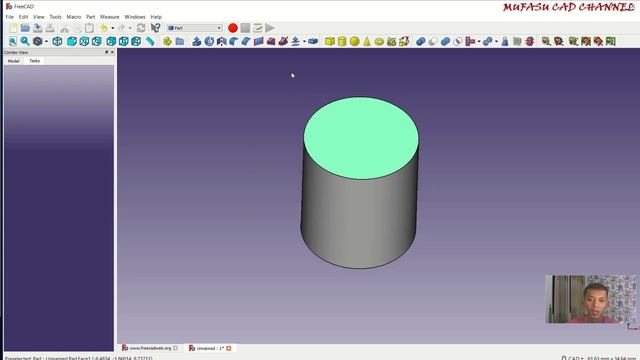Viewport: 640px width, 360px height.
Task: Open the Measure menu
Action: (110, 17)
